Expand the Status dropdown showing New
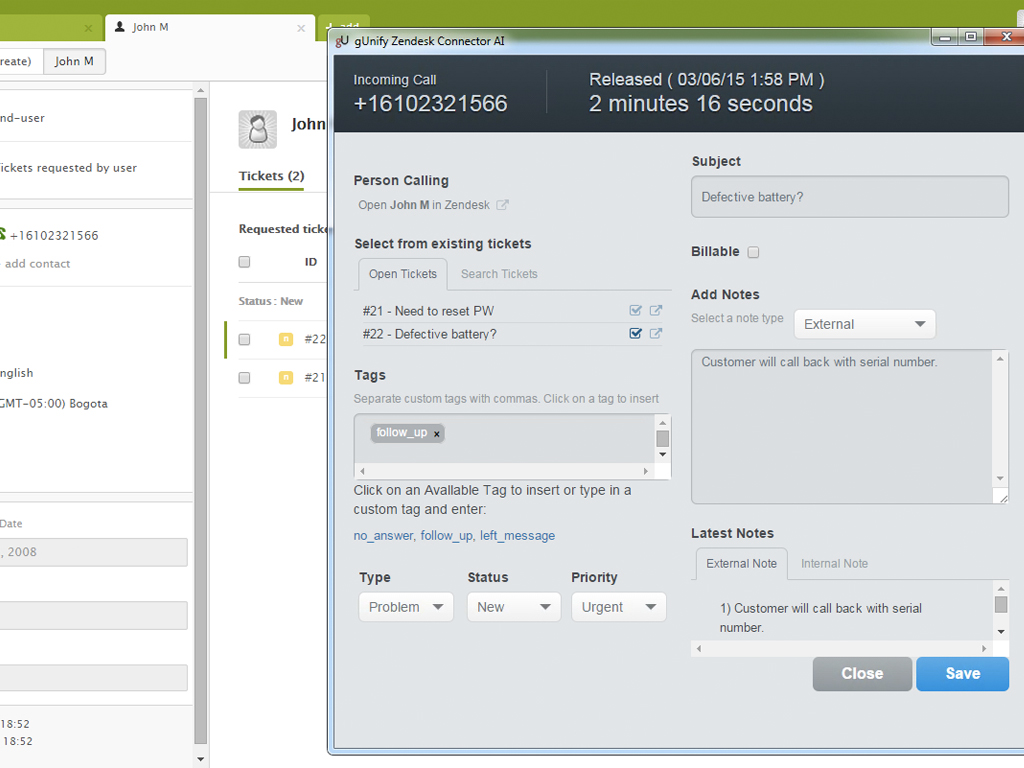 (x=514, y=607)
